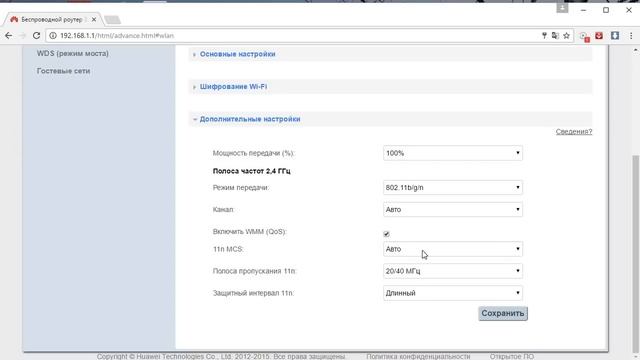Open the red mail extension icon

(599, 36)
